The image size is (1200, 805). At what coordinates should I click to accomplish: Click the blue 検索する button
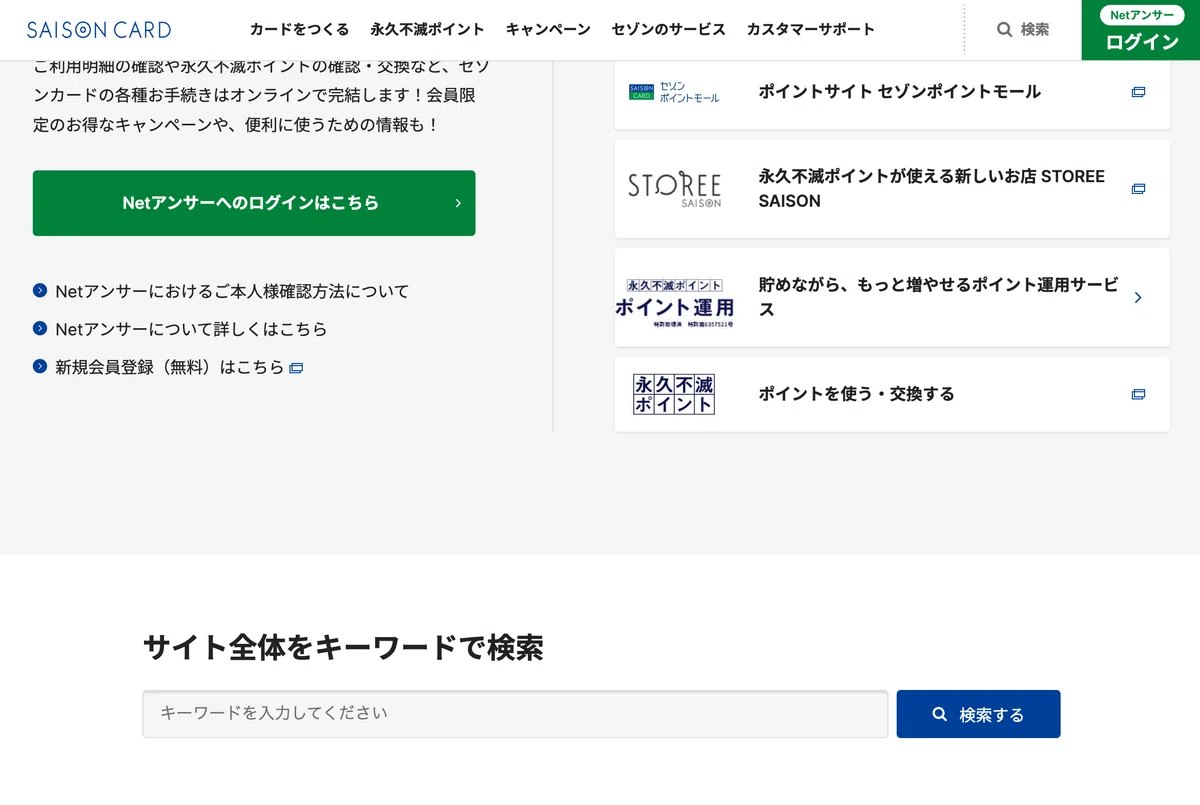(978, 714)
